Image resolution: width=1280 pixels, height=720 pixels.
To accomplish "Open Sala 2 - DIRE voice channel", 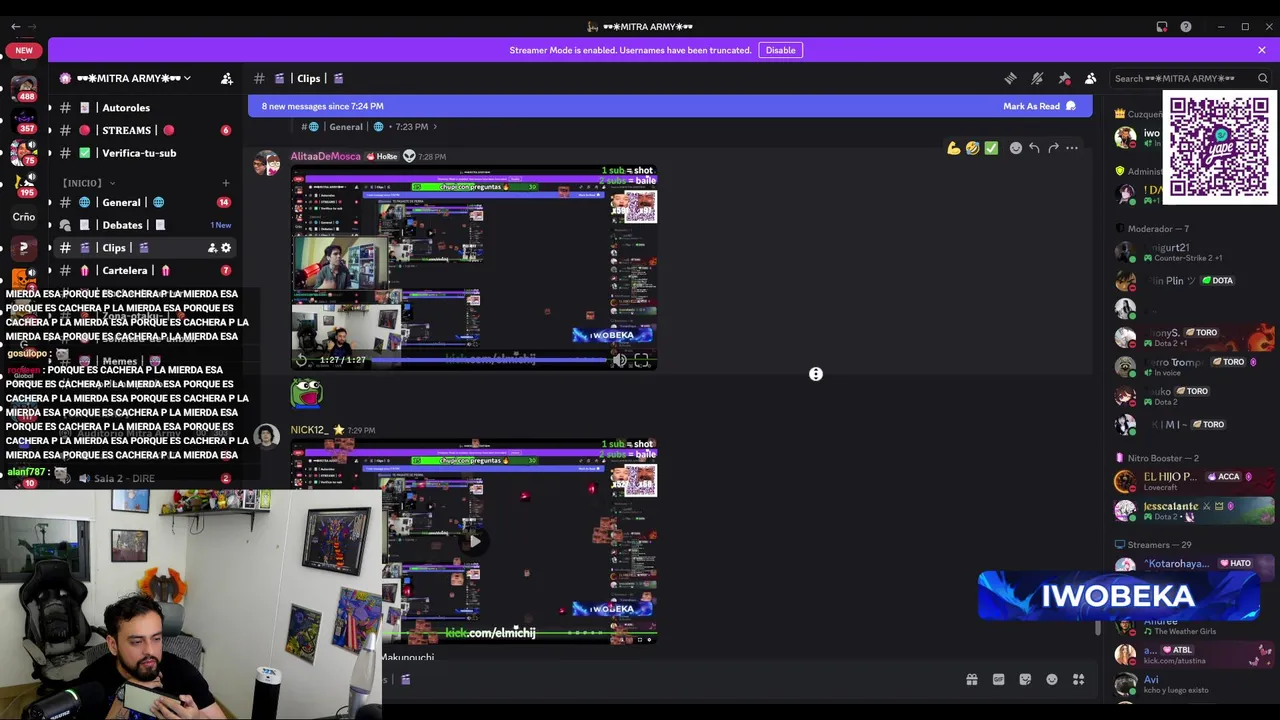I will click(x=145, y=478).
